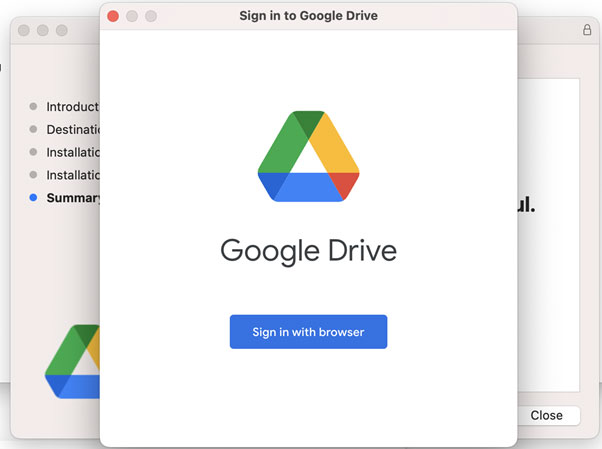Select the Installation step directly above Summary
This screenshot has width=602, height=449.
(x=72, y=176)
